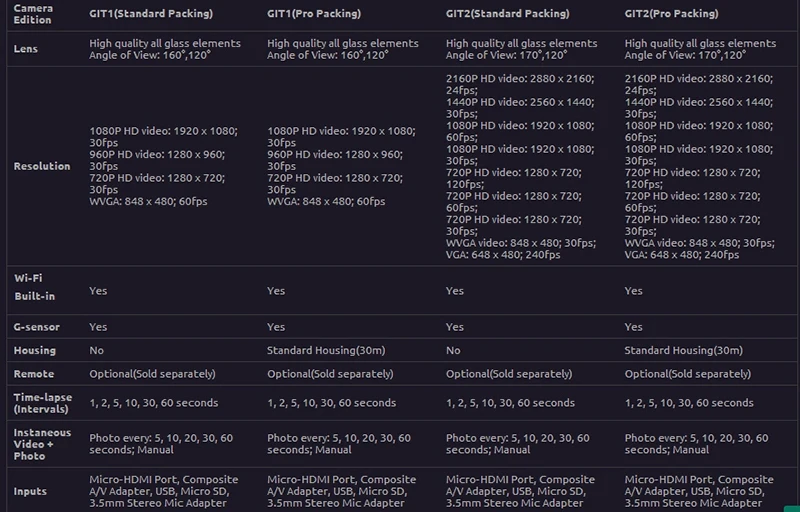Screen dimensions: 800x512
Task: Select the "GIT2(Standard Packing)" column header
Action: [508, 15]
